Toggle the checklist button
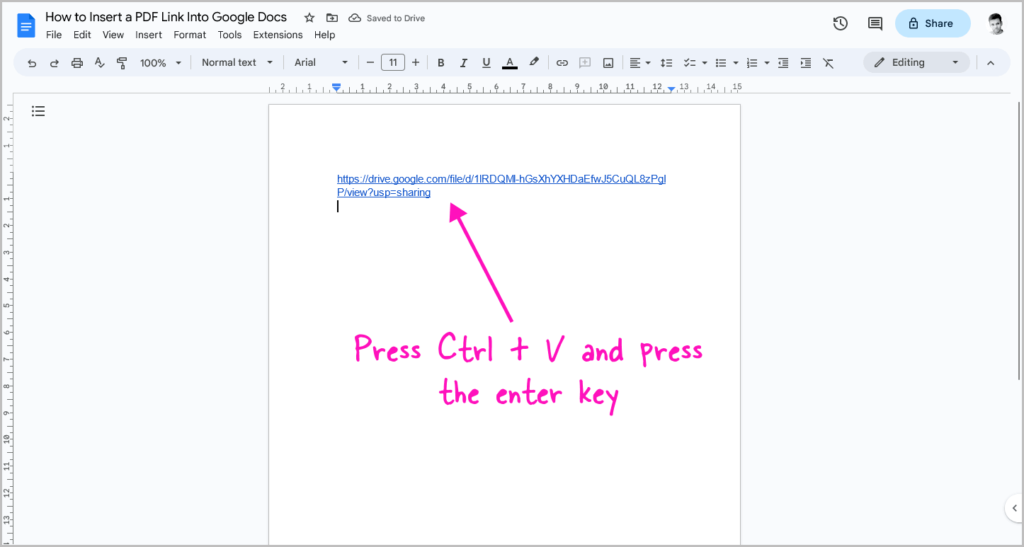 point(689,63)
